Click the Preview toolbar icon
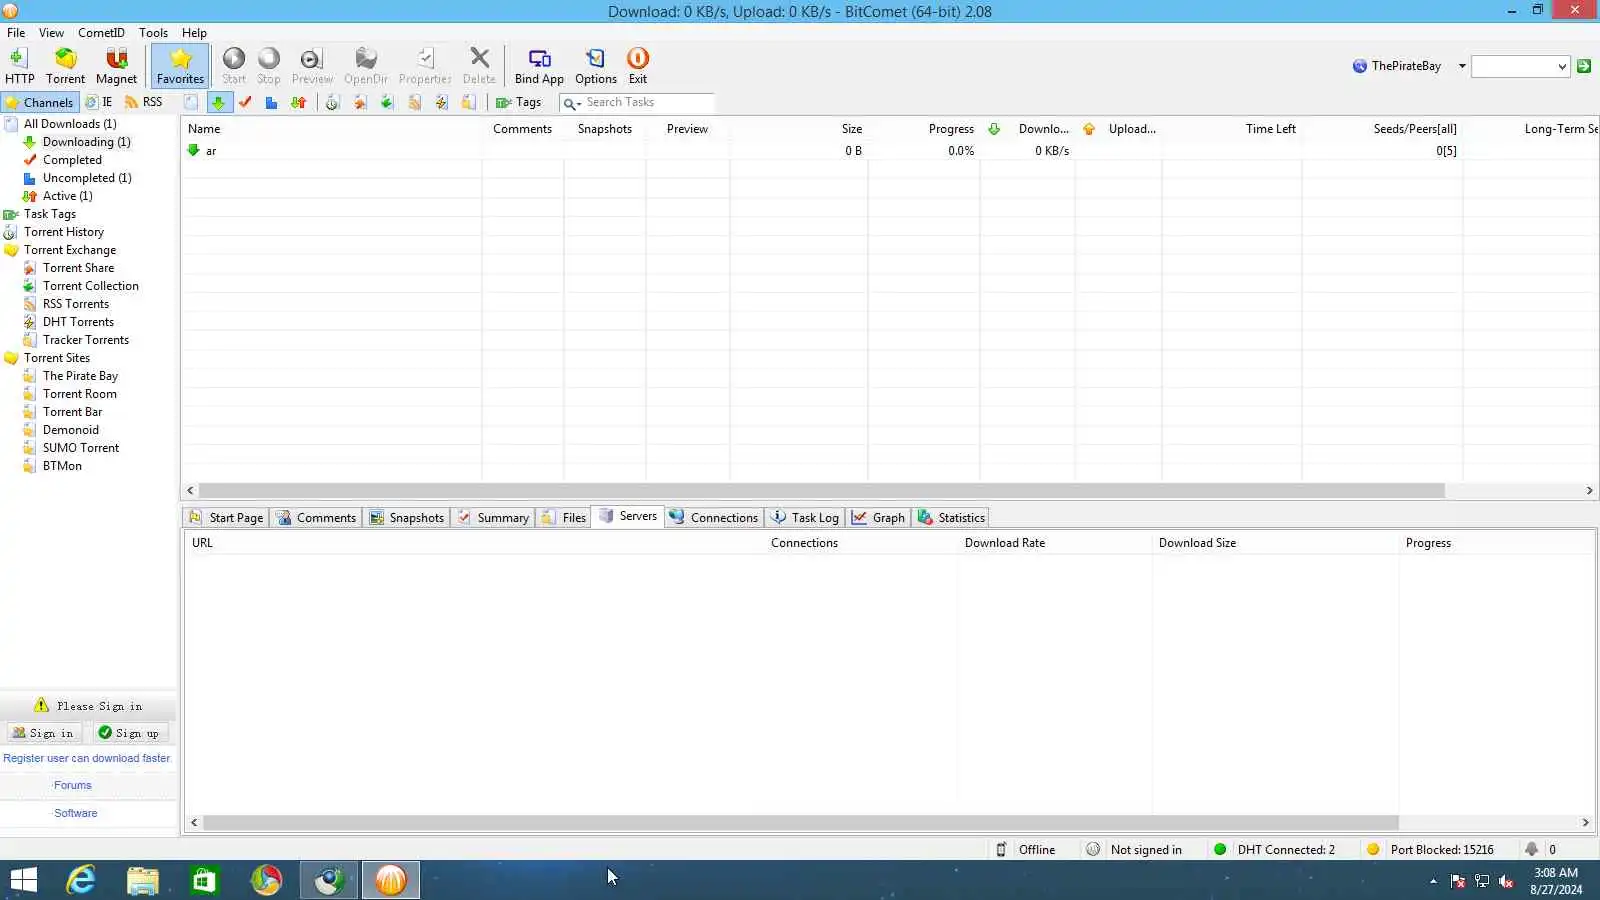The height and width of the screenshot is (900, 1600). pyautogui.click(x=312, y=66)
